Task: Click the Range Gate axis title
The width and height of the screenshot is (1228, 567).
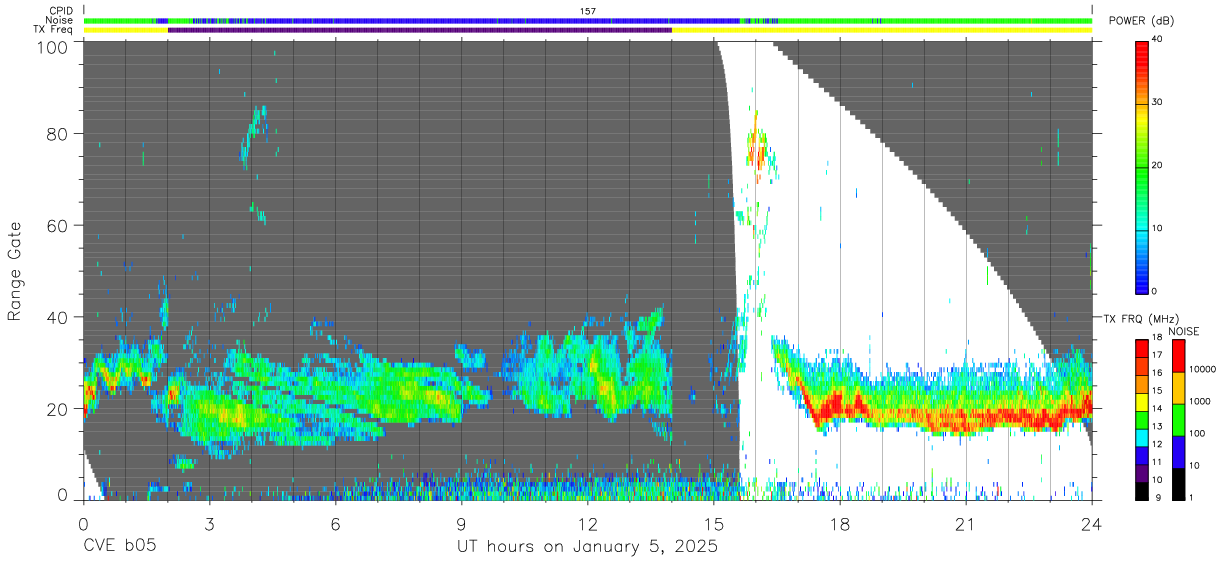Action: [16, 271]
